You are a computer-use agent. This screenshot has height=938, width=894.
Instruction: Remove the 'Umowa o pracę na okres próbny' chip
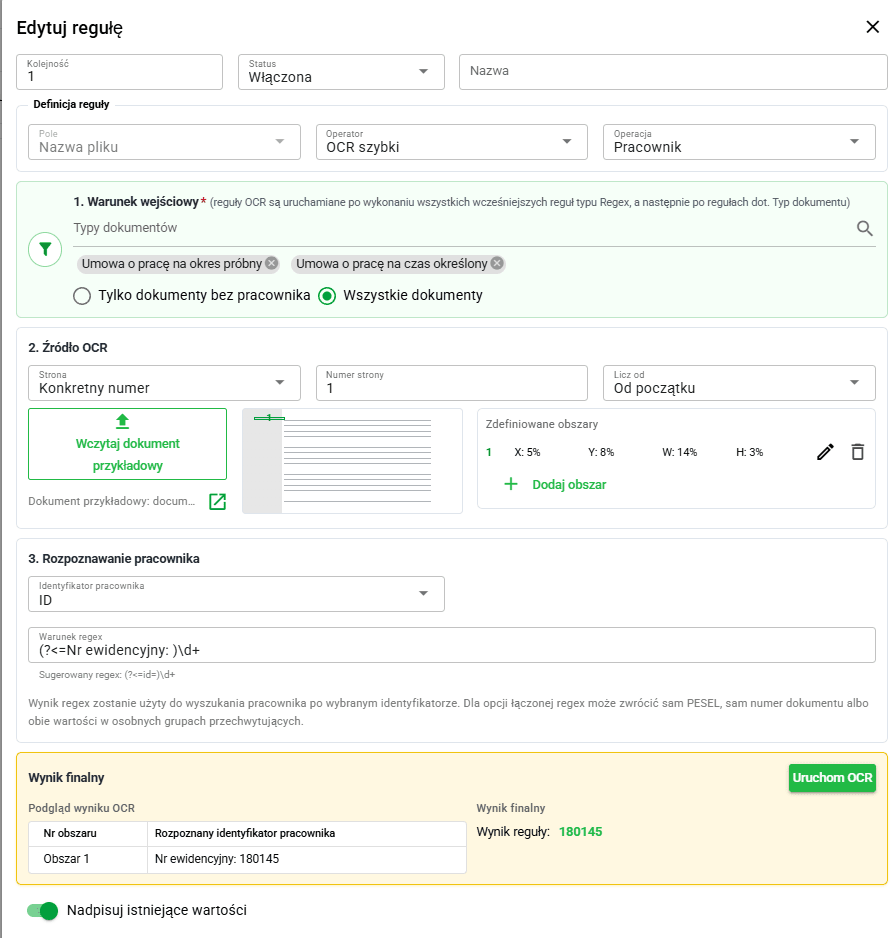point(272,263)
